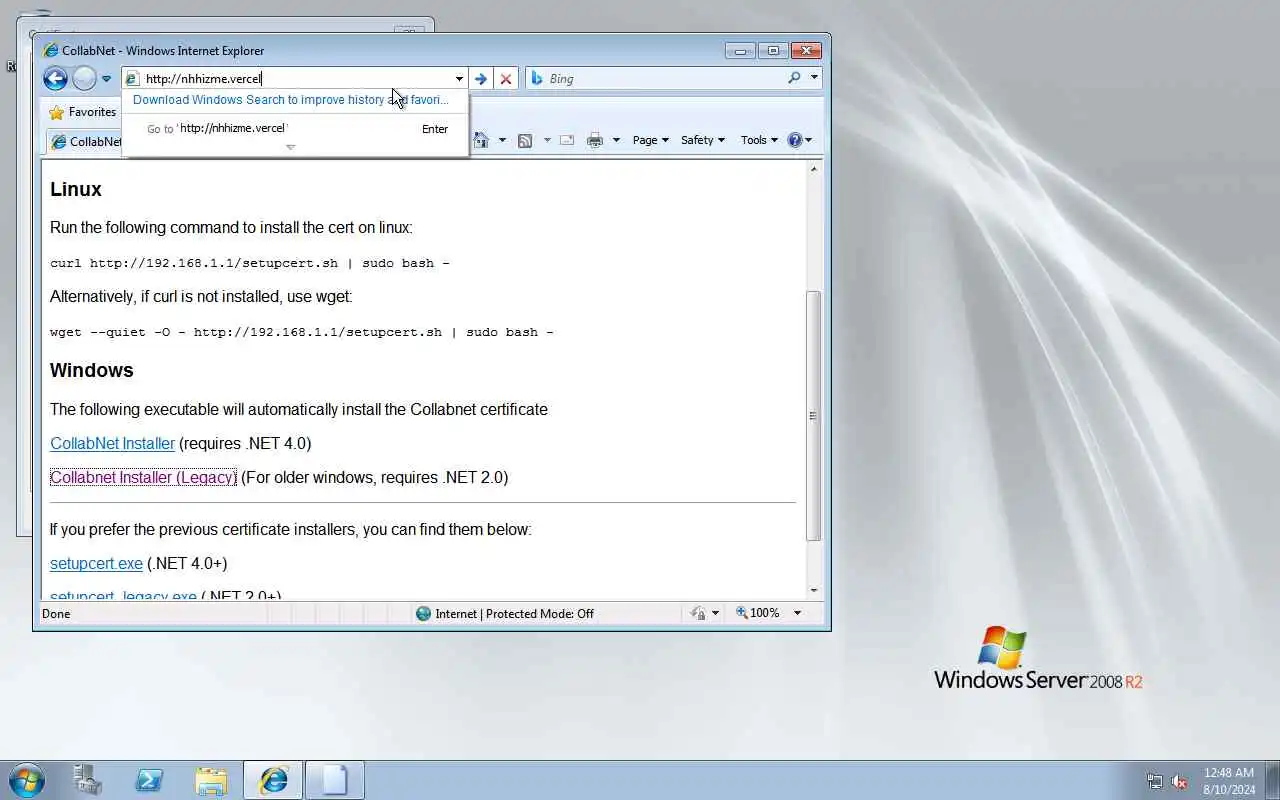Click the Read Mail envelope icon
Image resolution: width=1280 pixels, height=800 pixels.
coord(567,140)
